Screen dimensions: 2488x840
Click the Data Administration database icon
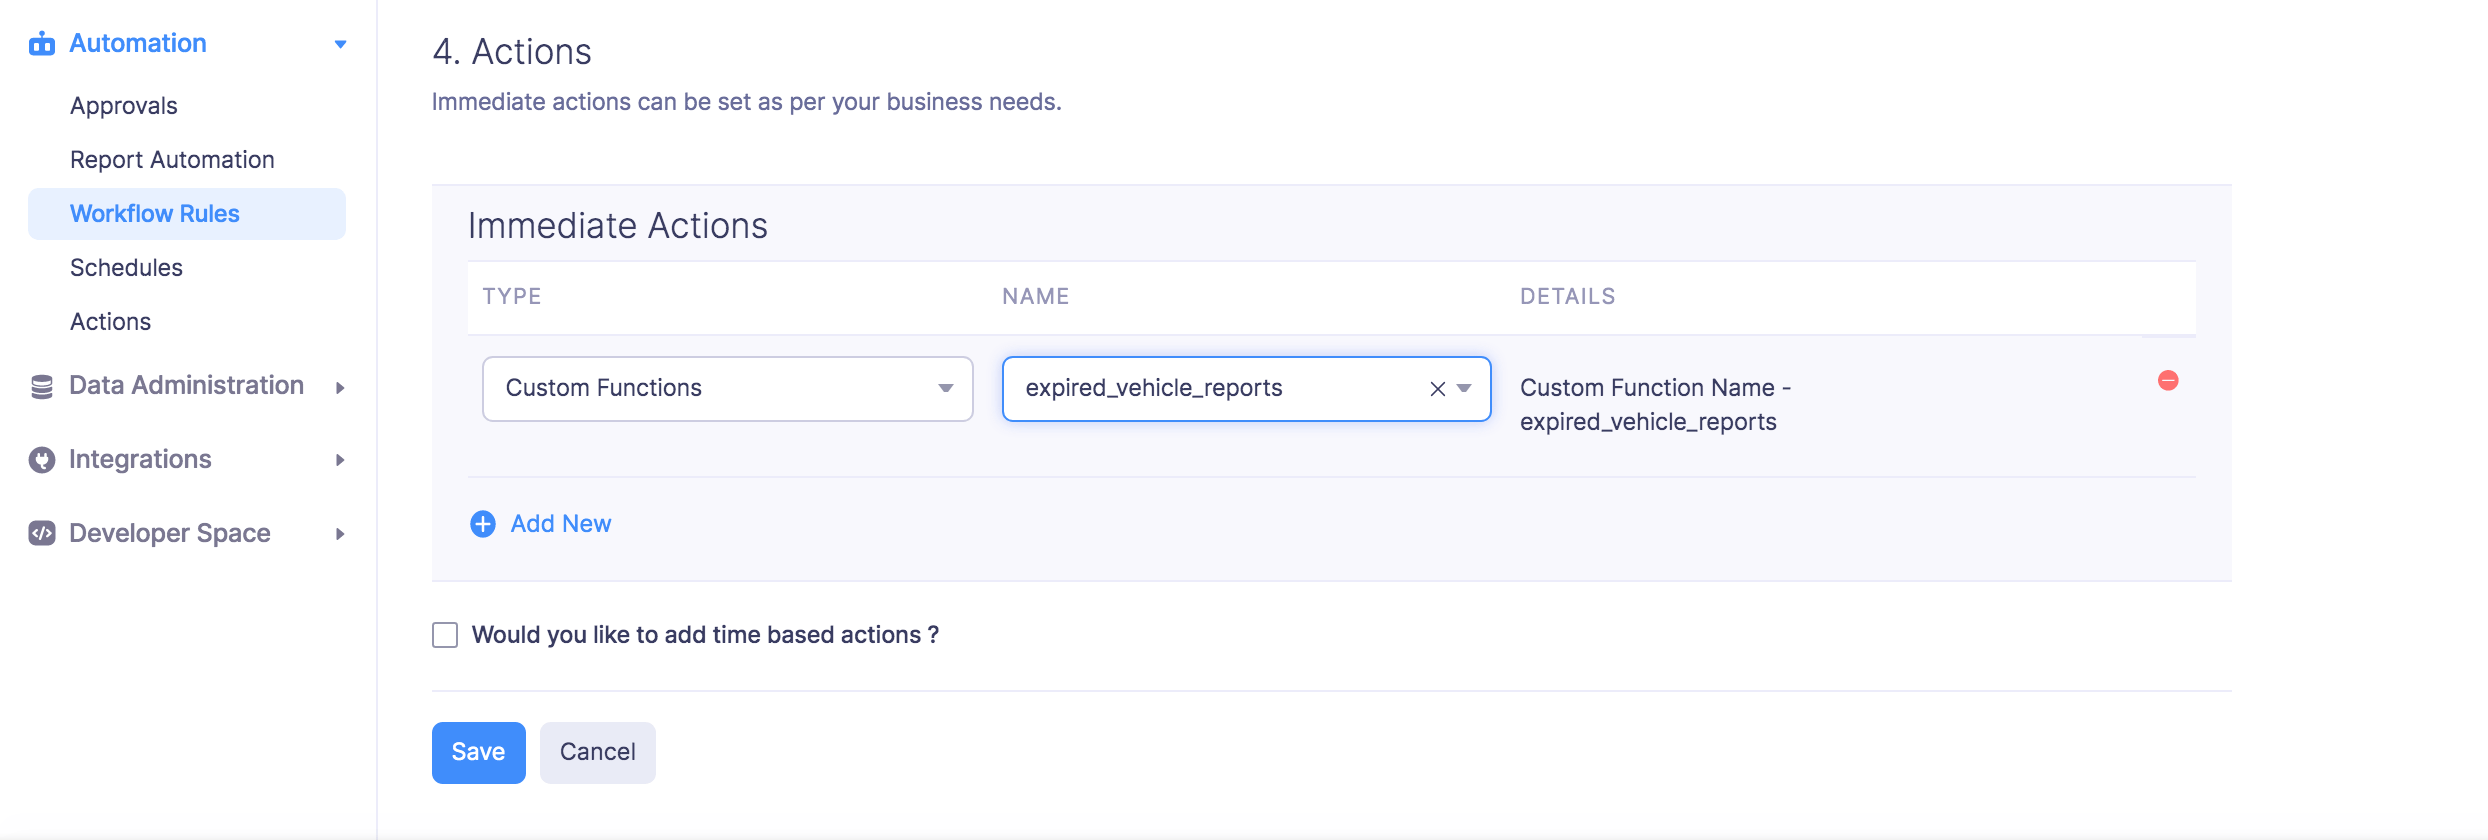[x=42, y=387]
